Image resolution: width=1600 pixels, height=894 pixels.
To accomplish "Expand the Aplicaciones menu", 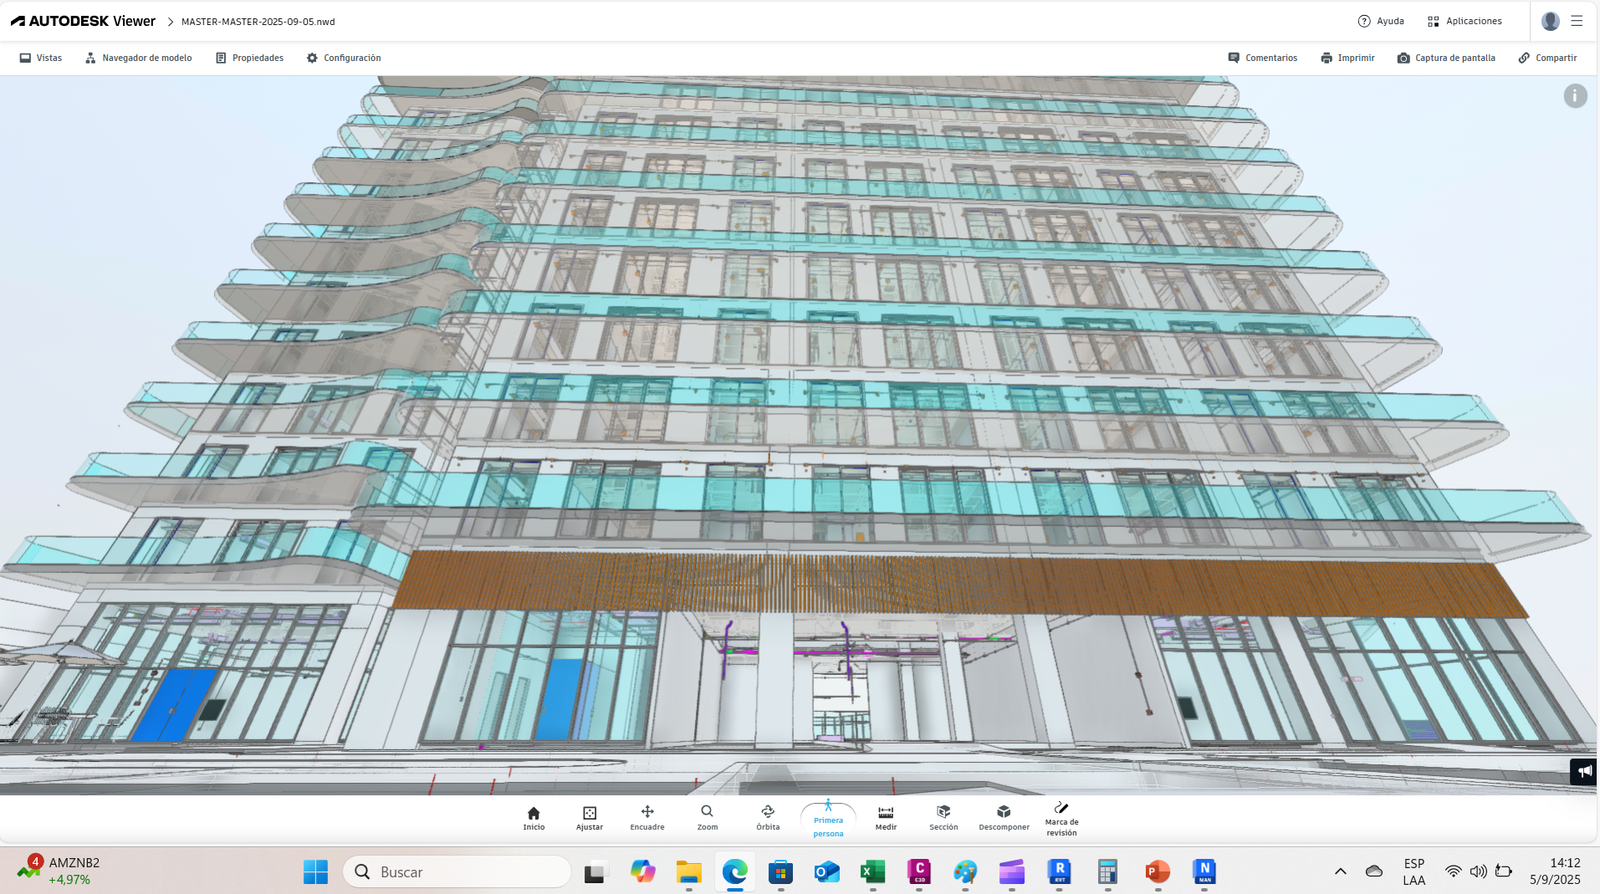I will tap(1464, 21).
